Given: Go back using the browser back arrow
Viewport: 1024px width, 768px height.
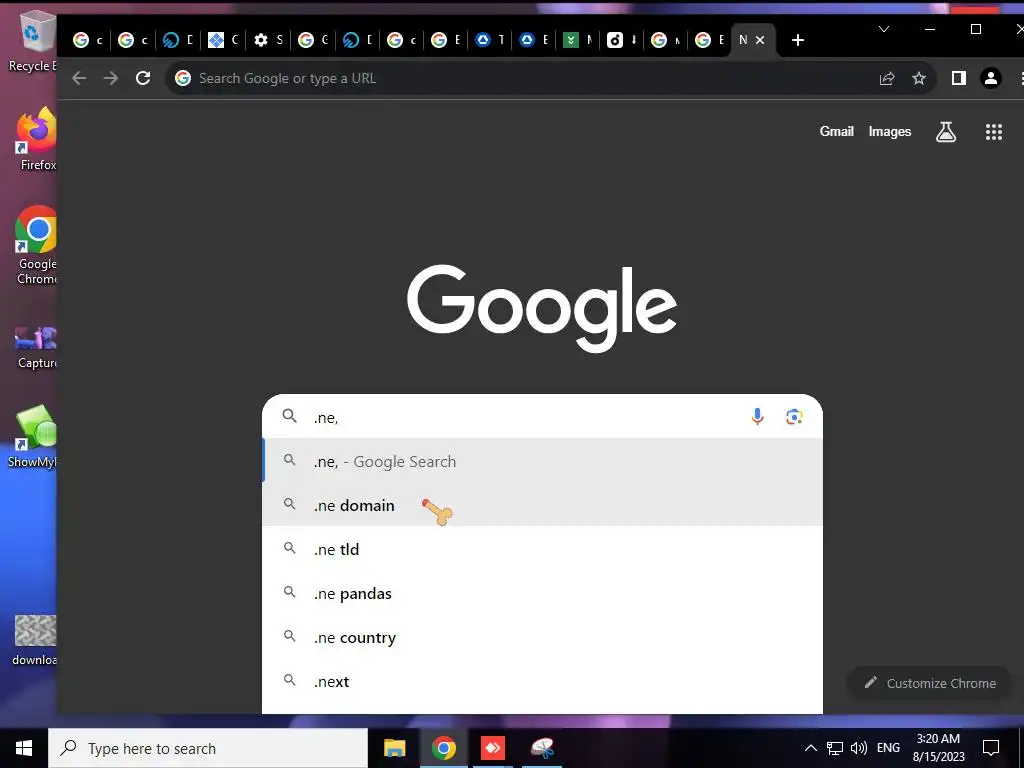Looking at the screenshot, I should [79, 78].
